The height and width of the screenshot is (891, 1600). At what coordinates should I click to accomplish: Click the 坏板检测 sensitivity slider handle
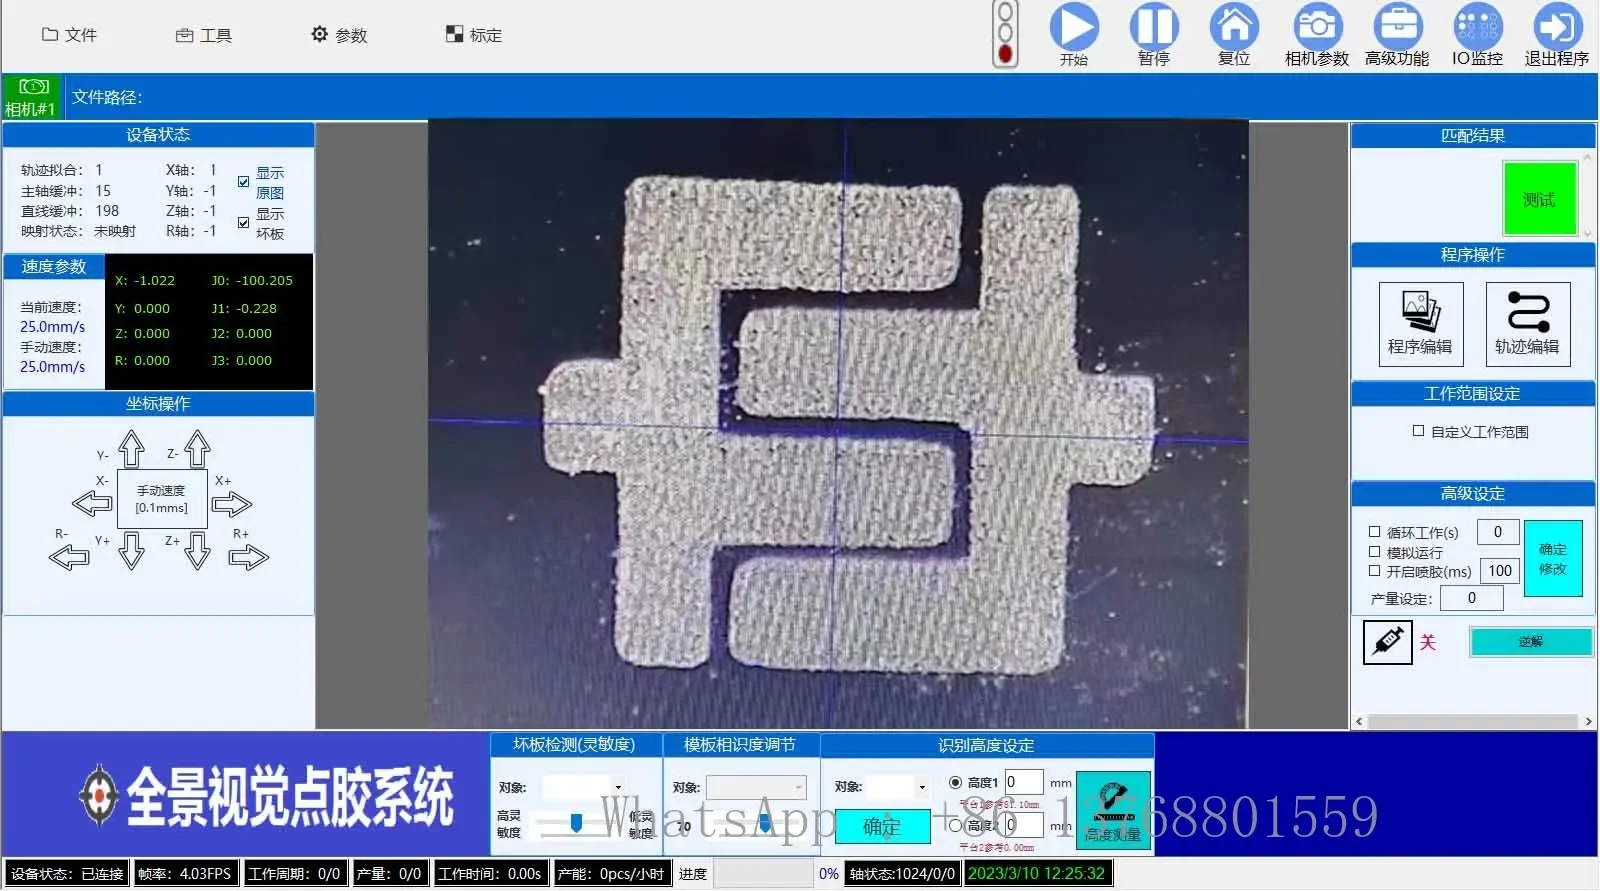(576, 822)
